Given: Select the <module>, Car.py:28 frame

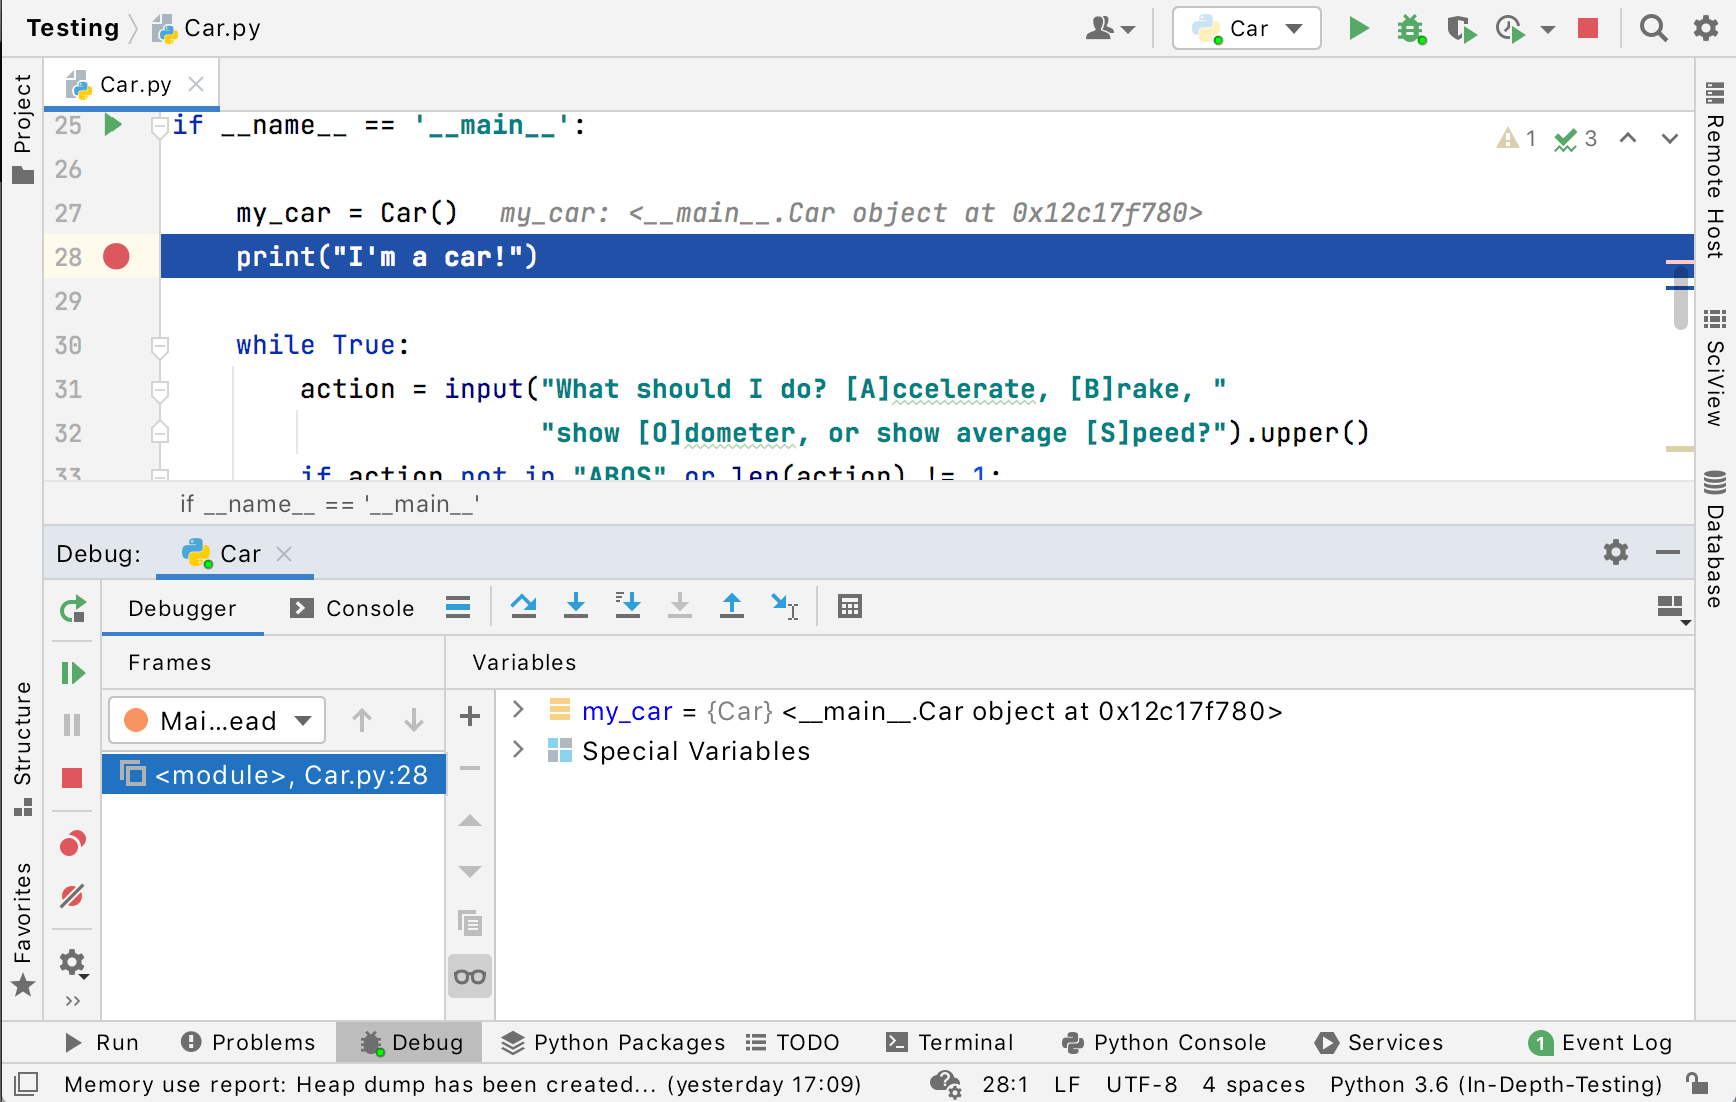Looking at the screenshot, I should (273, 774).
